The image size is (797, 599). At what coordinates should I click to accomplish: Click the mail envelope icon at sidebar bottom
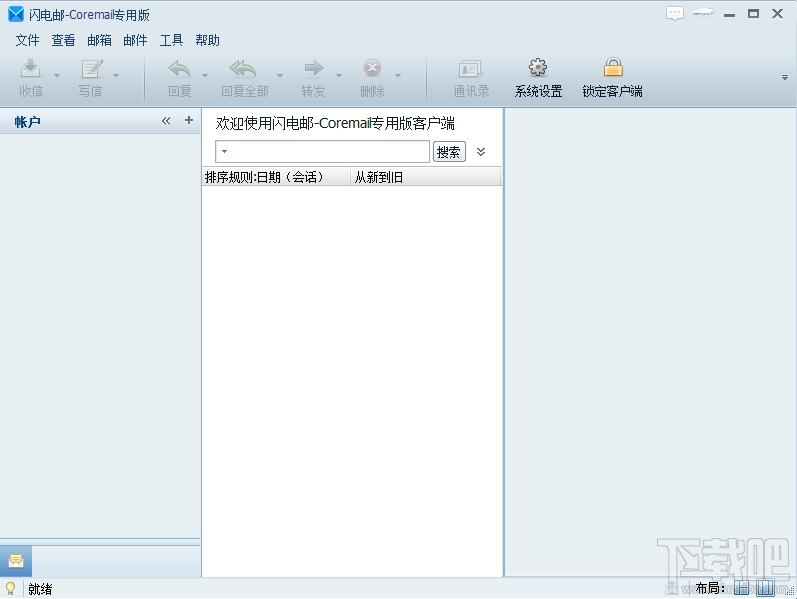point(16,561)
